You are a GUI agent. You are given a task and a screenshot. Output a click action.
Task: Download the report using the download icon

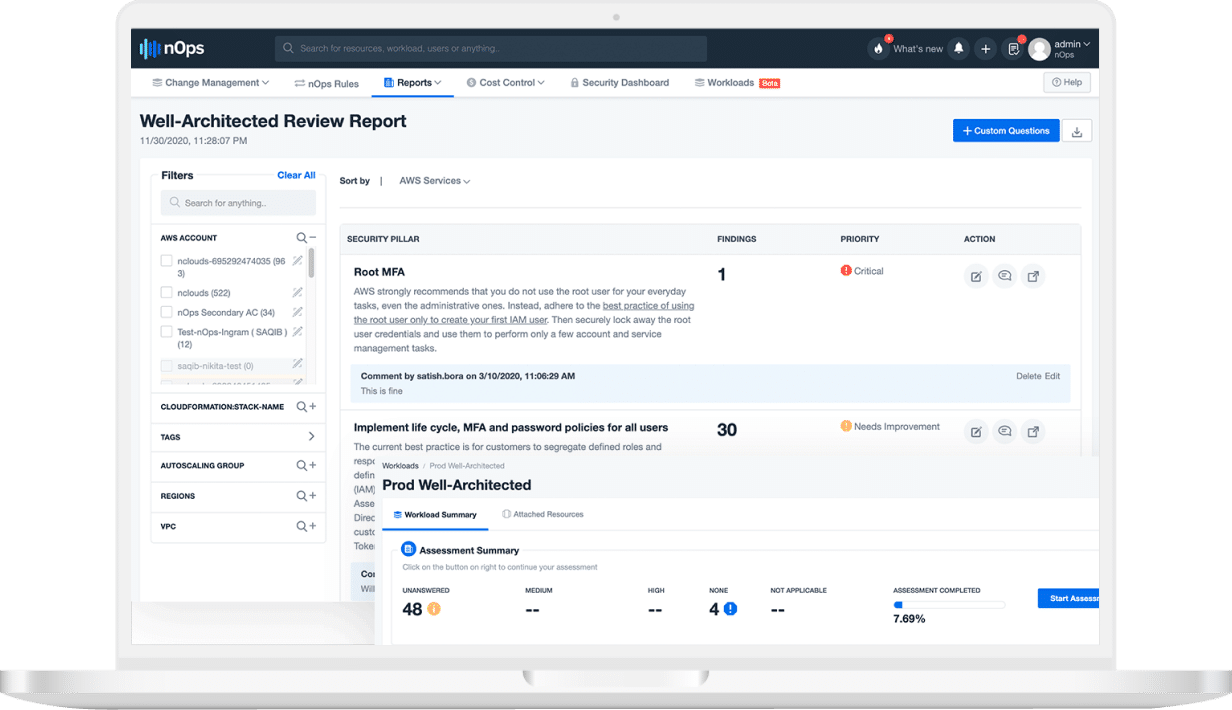(x=1077, y=131)
